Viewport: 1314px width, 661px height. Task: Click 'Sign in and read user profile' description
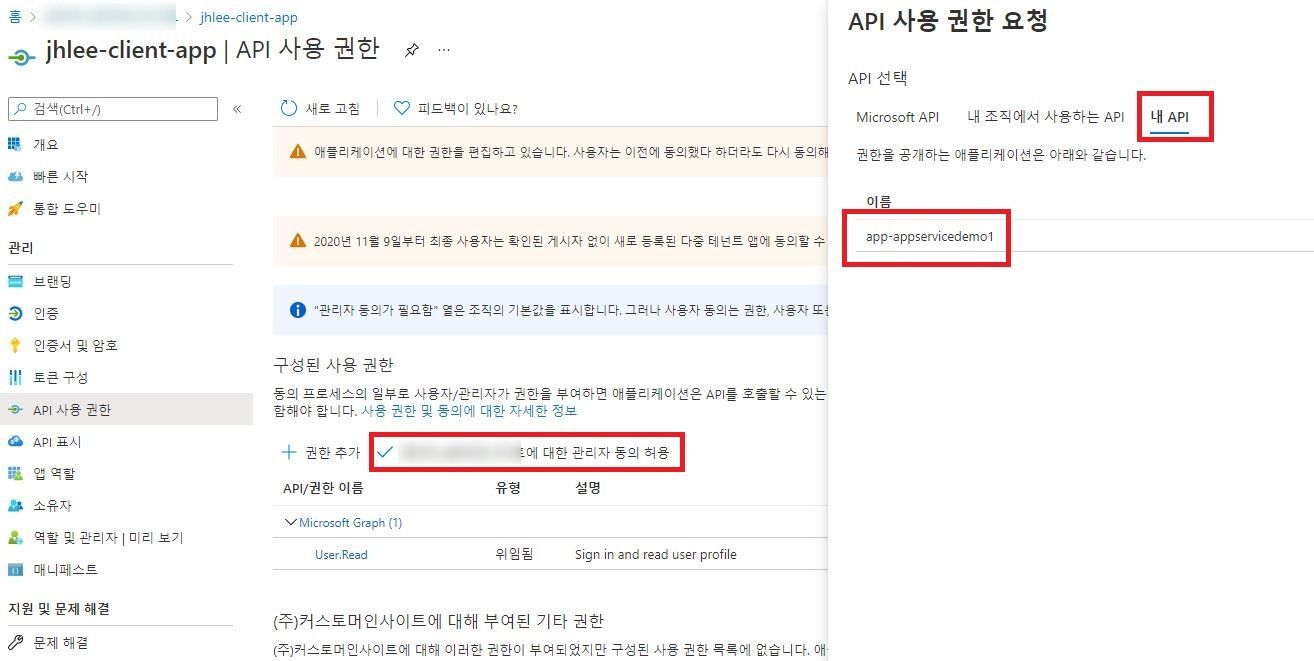tap(655, 554)
